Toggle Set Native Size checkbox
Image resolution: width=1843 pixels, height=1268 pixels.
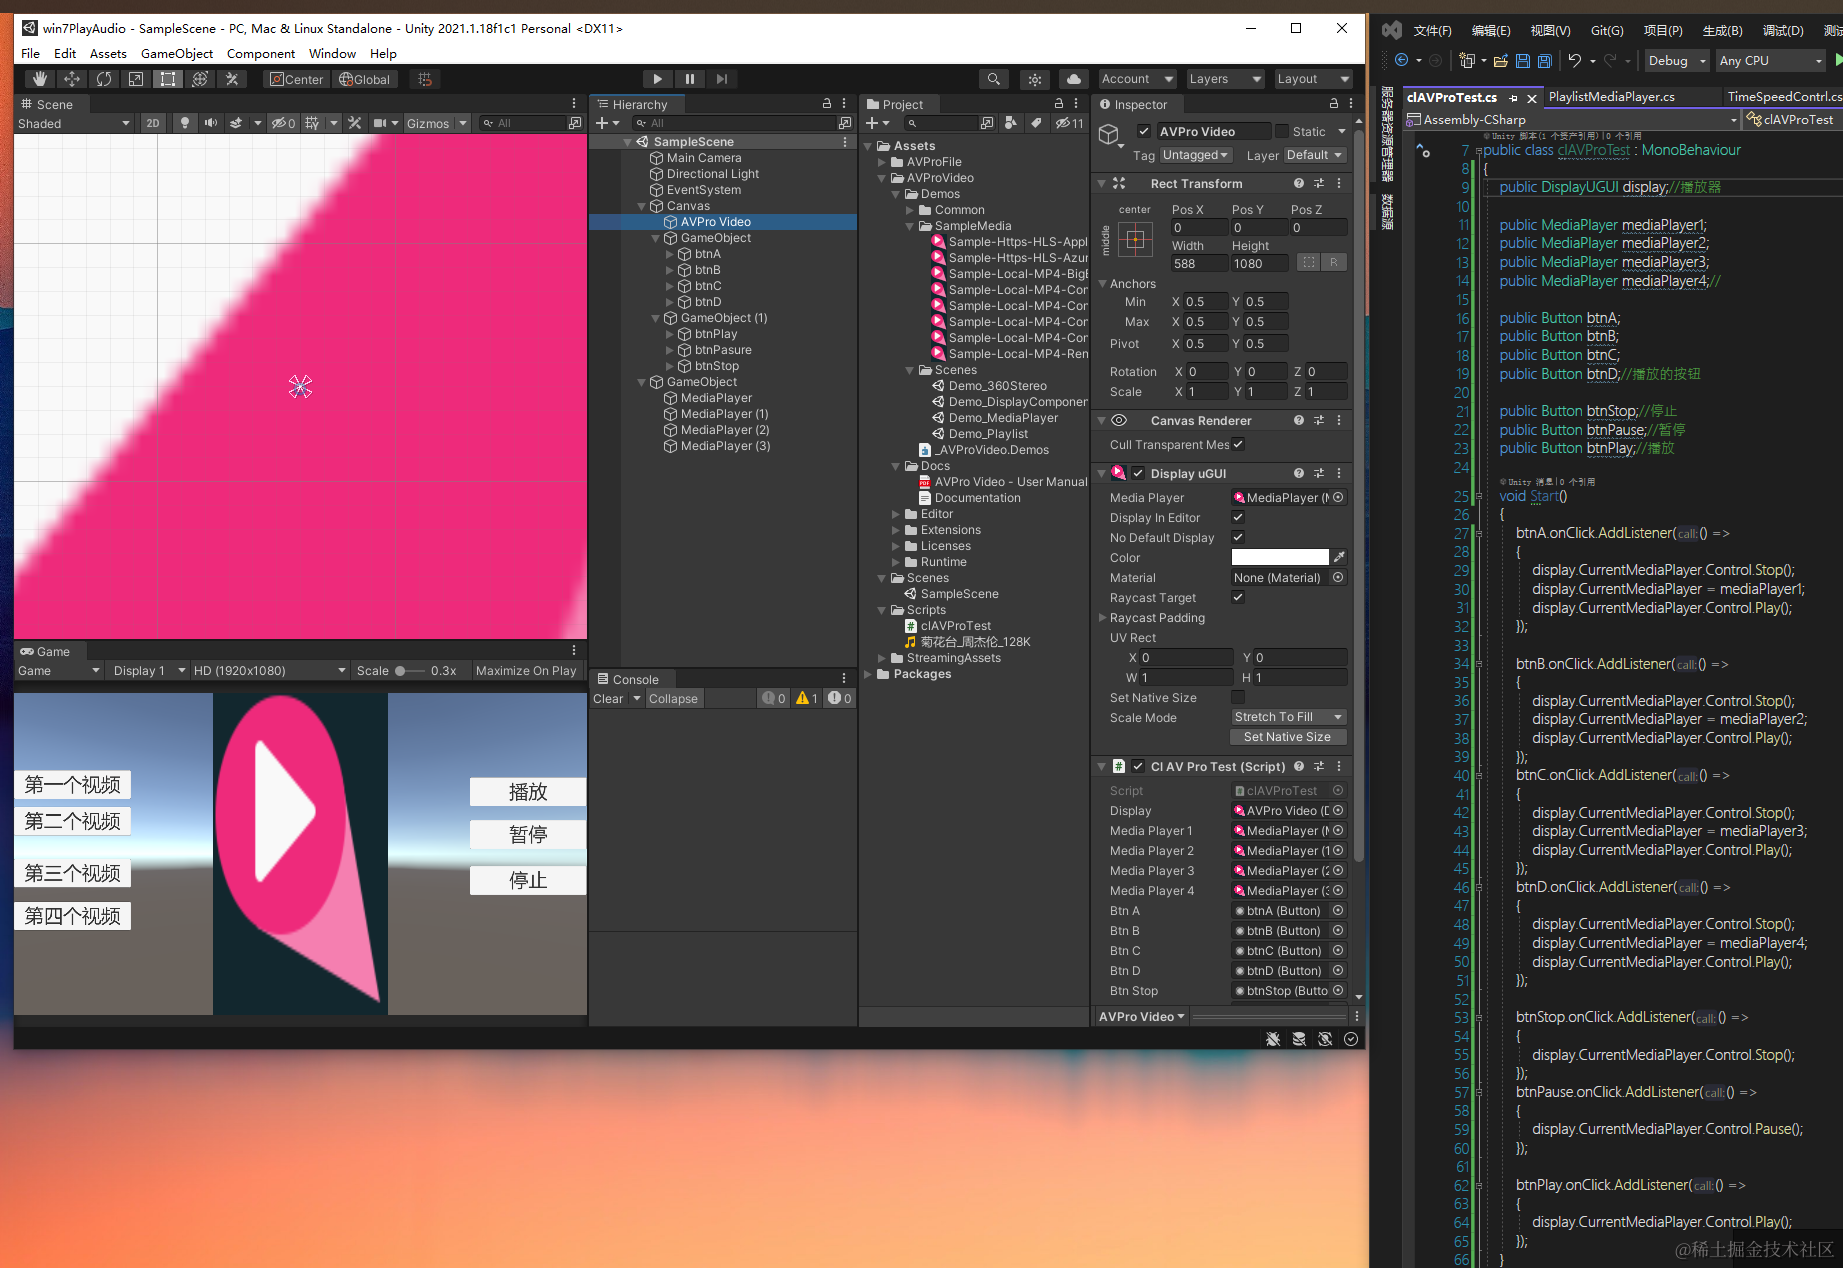(x=1238, y=697)
